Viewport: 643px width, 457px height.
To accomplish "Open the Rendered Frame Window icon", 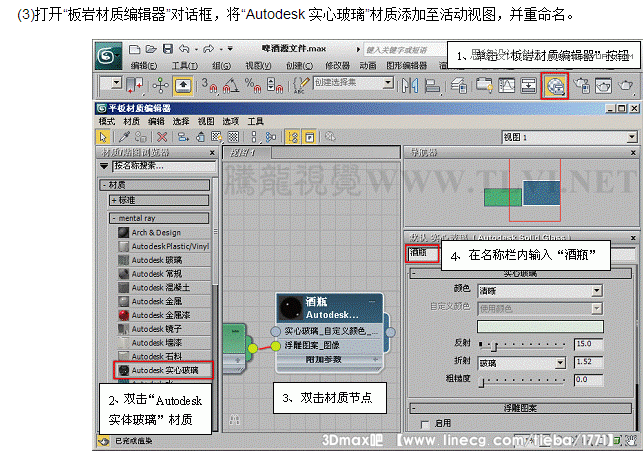I will (x=603, y=85).
